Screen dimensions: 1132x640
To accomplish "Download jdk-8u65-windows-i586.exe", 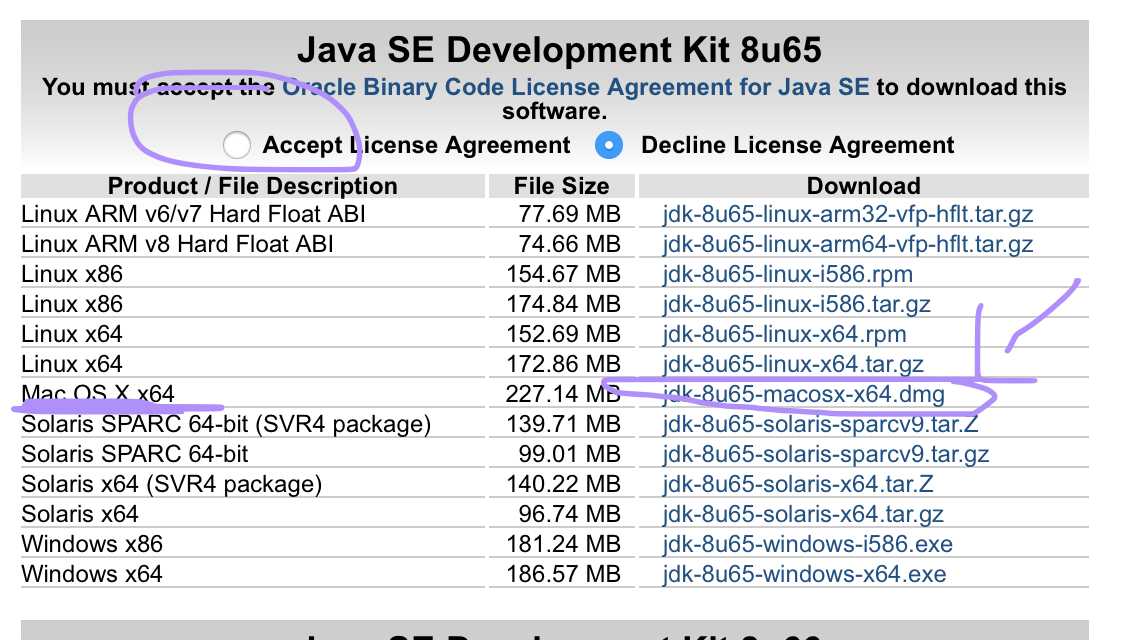I will tap(807, 544).
